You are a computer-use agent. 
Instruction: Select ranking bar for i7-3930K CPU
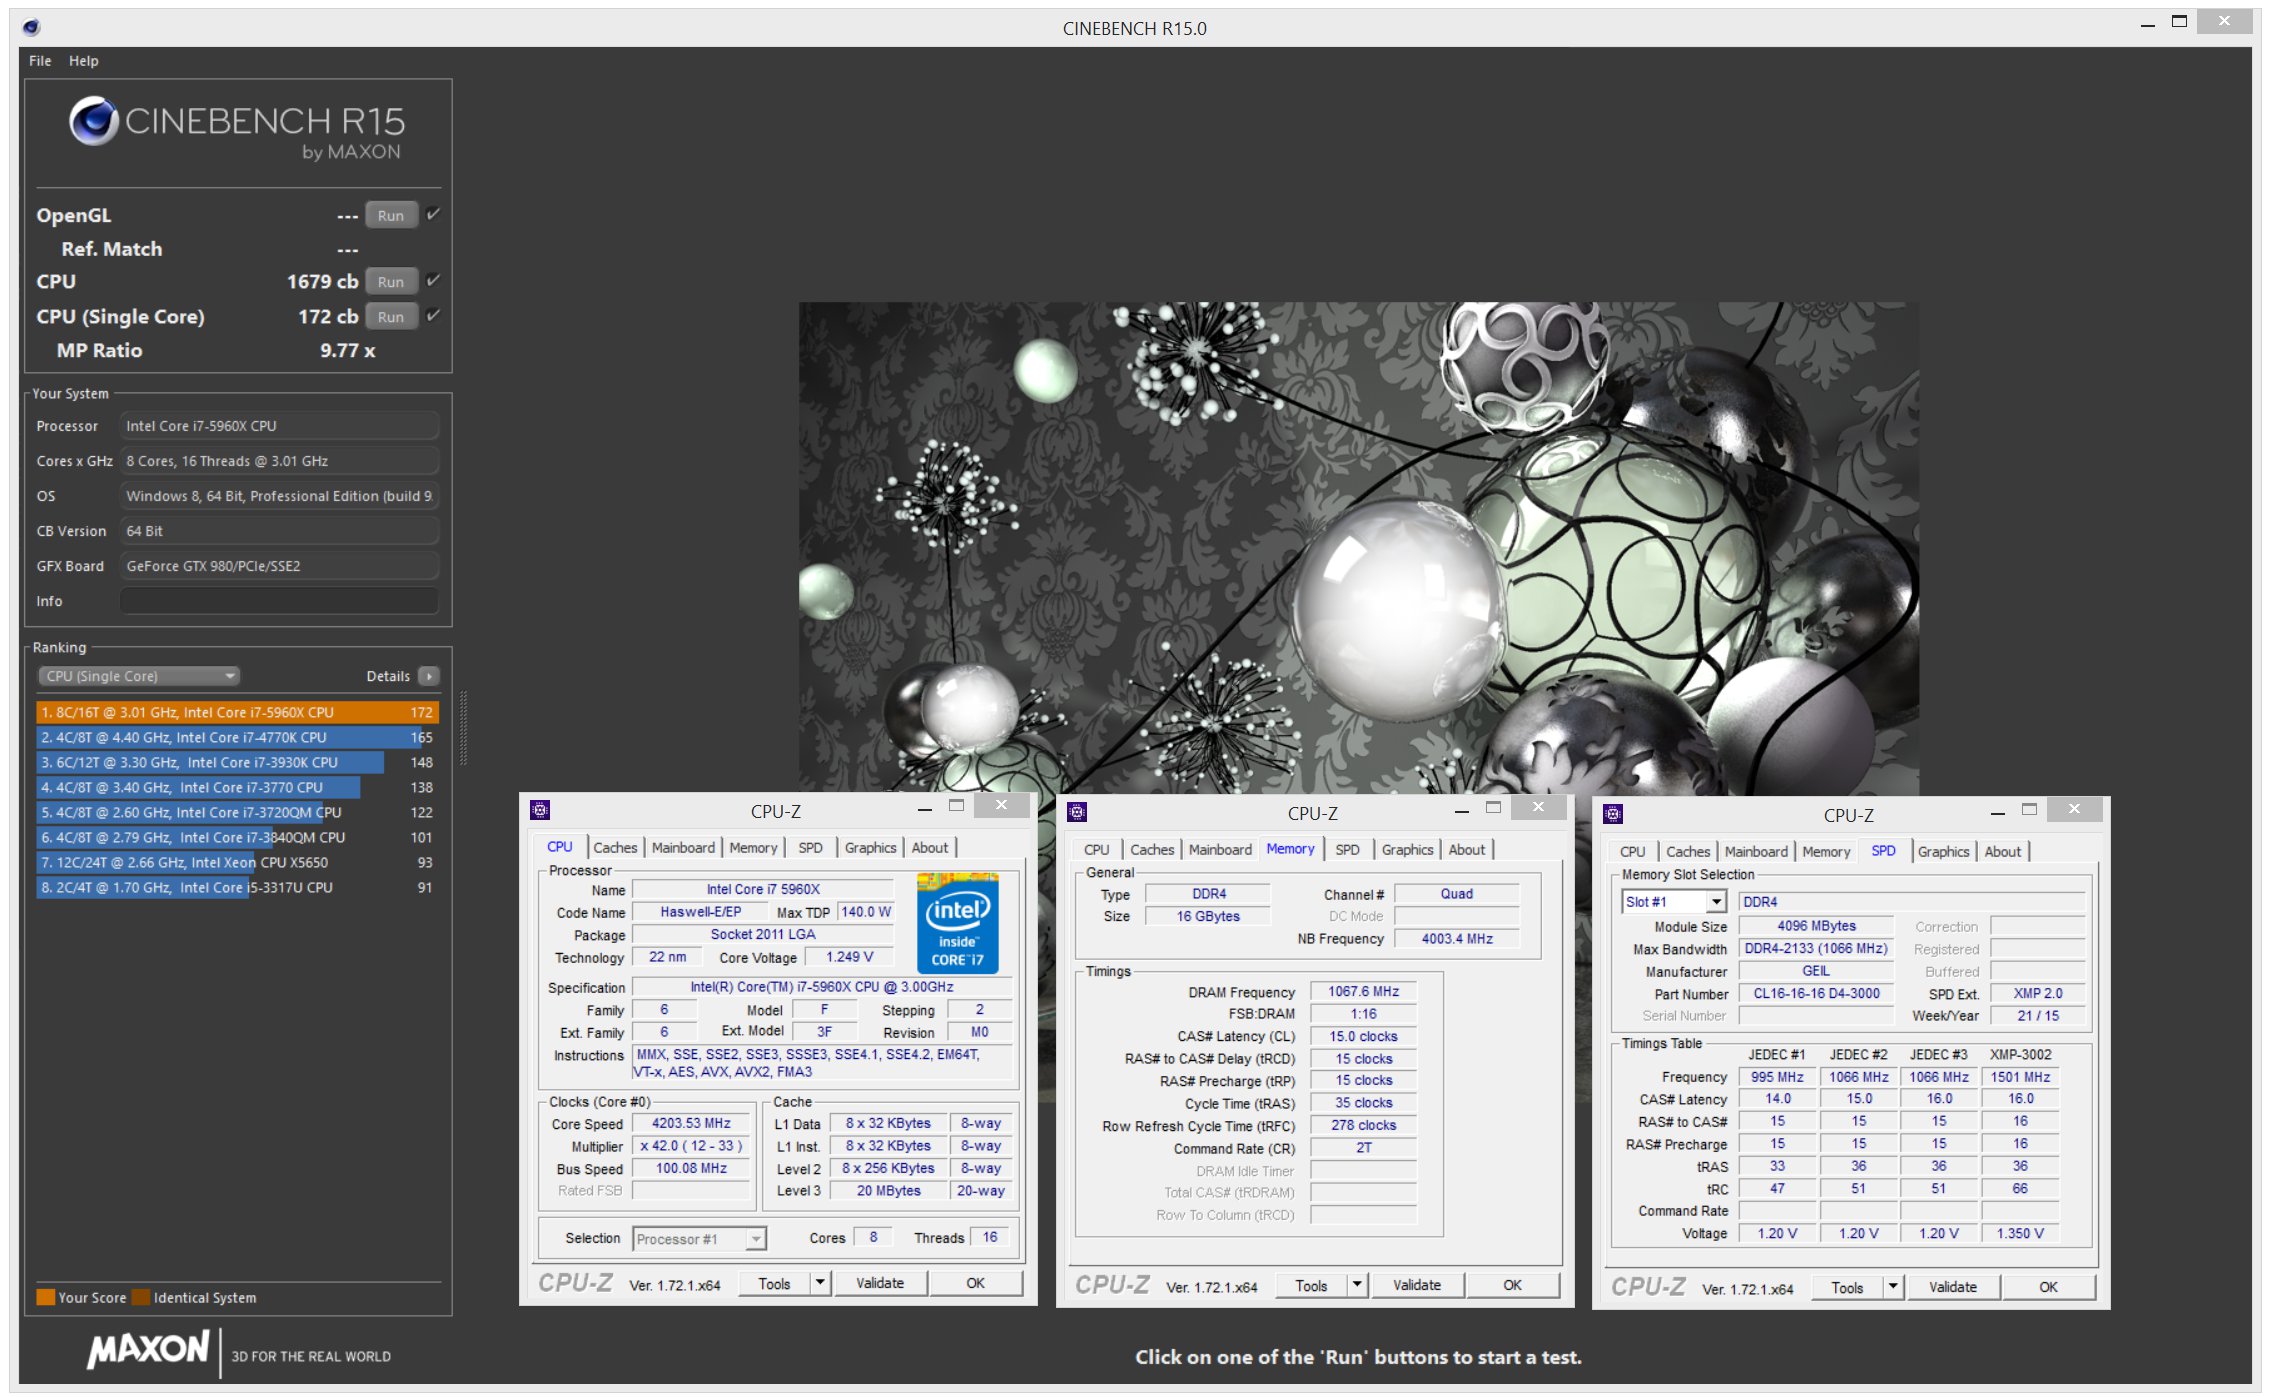coord(237,762)
